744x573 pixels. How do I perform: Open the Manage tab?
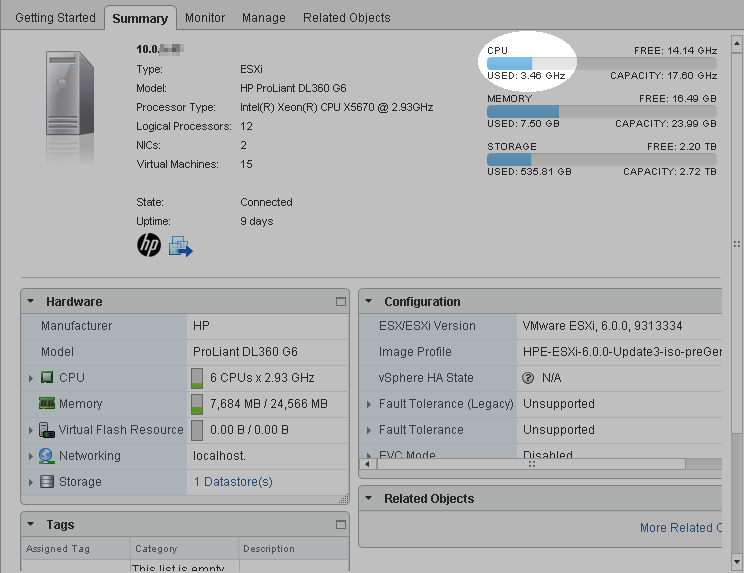click(x=264, y=18)
